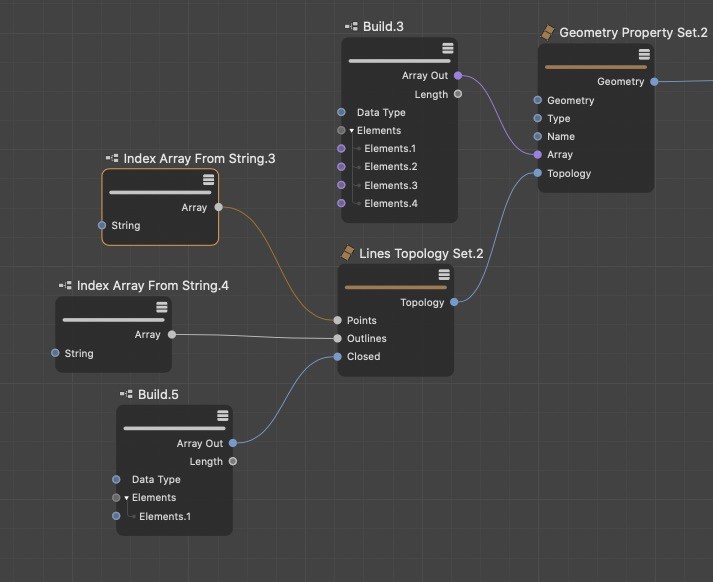Image resolution: width=713 pixels, height=582 pixels.
Task: Click Array output of Index Array String.4
Action: pos(172,334)
